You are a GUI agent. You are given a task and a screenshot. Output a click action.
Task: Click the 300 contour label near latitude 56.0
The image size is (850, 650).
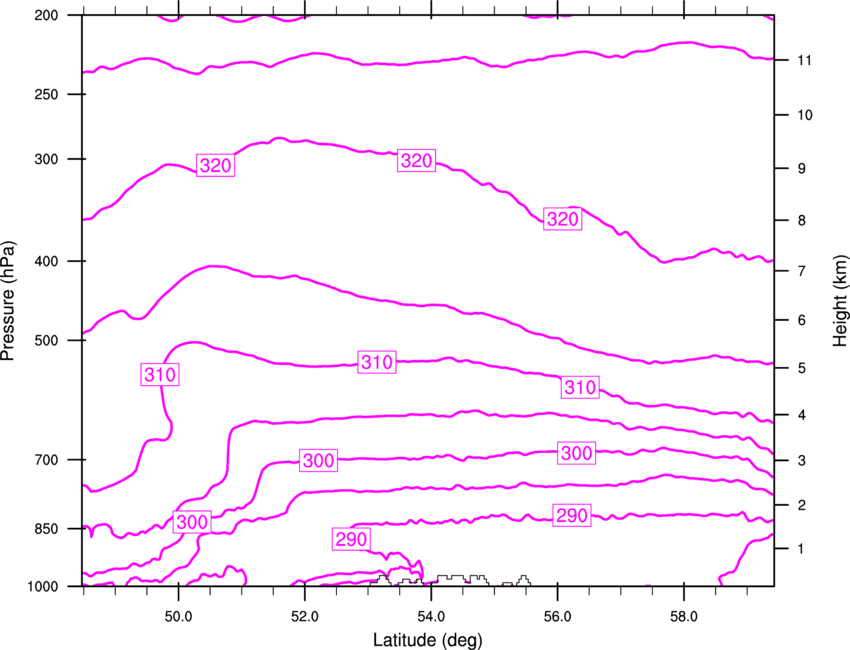[x=576, y=453]
